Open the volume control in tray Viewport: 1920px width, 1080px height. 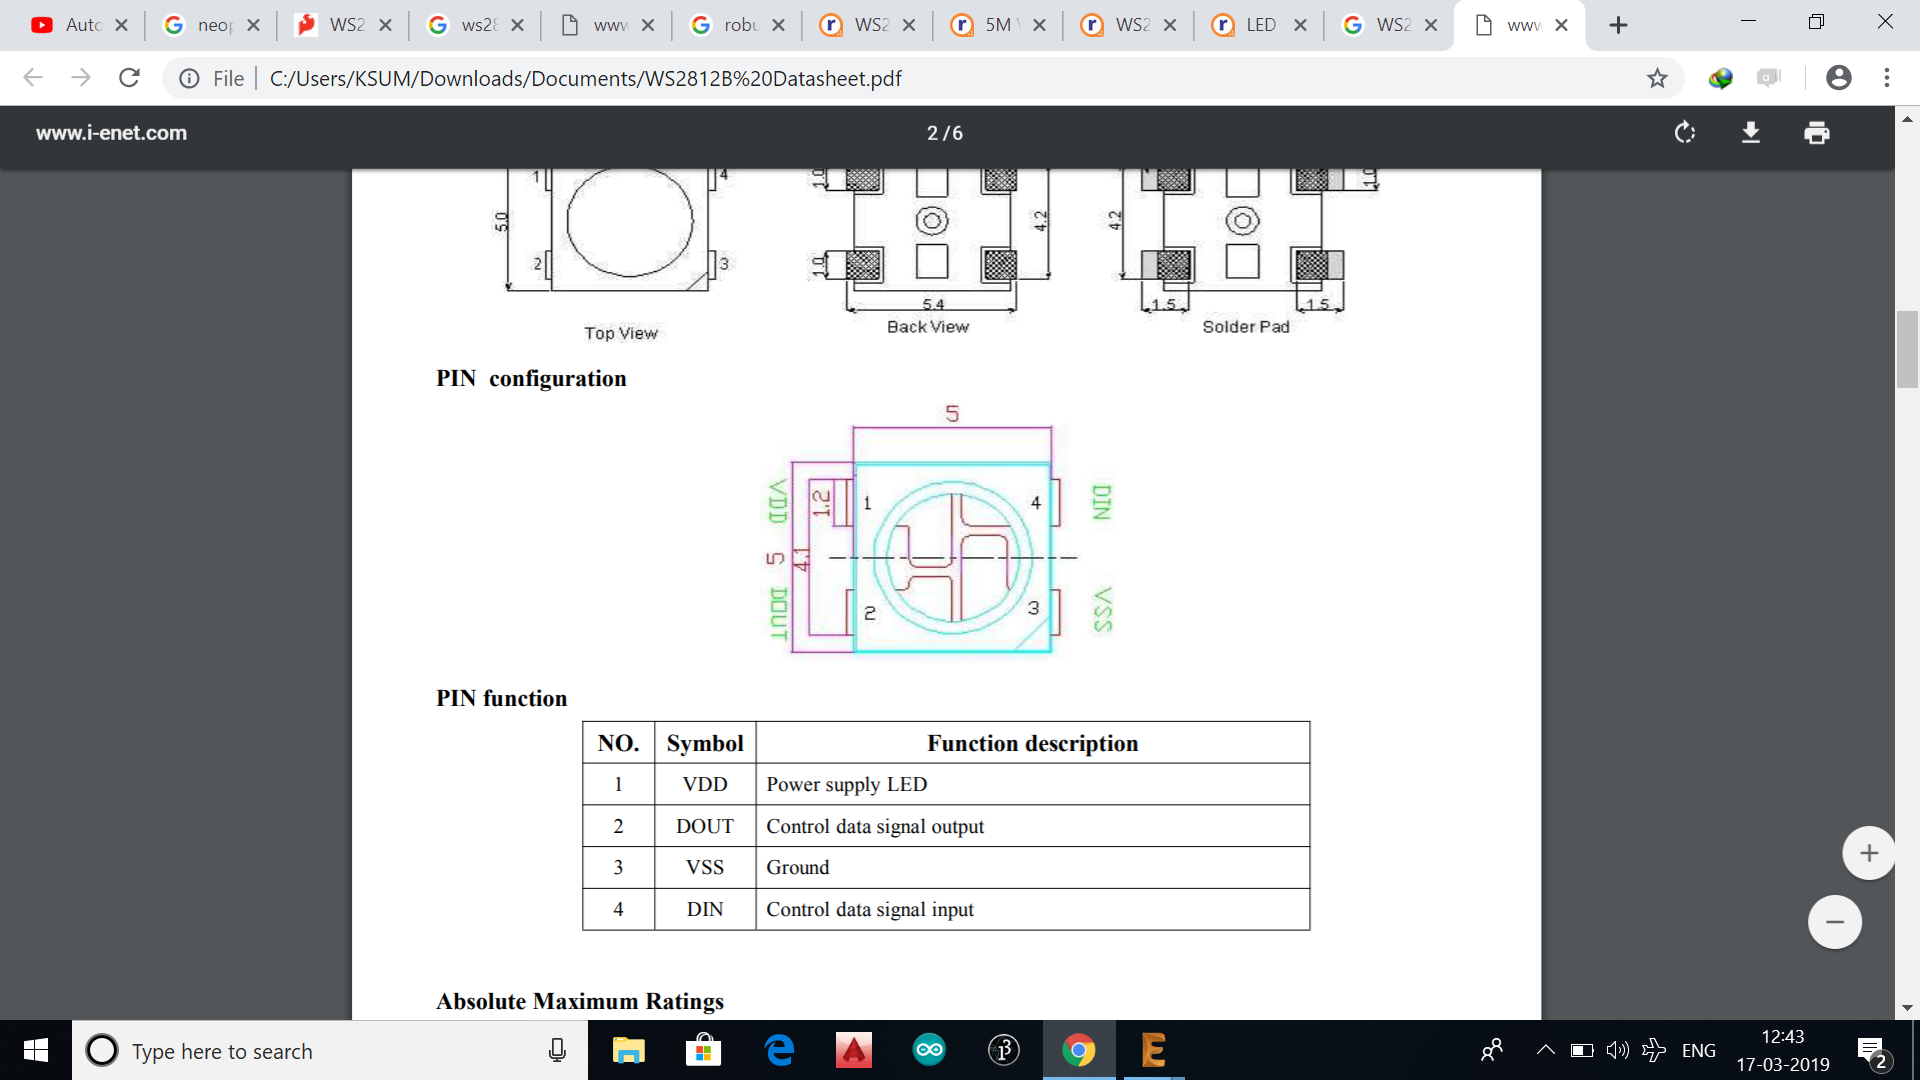click(x=1617, y=1050)
